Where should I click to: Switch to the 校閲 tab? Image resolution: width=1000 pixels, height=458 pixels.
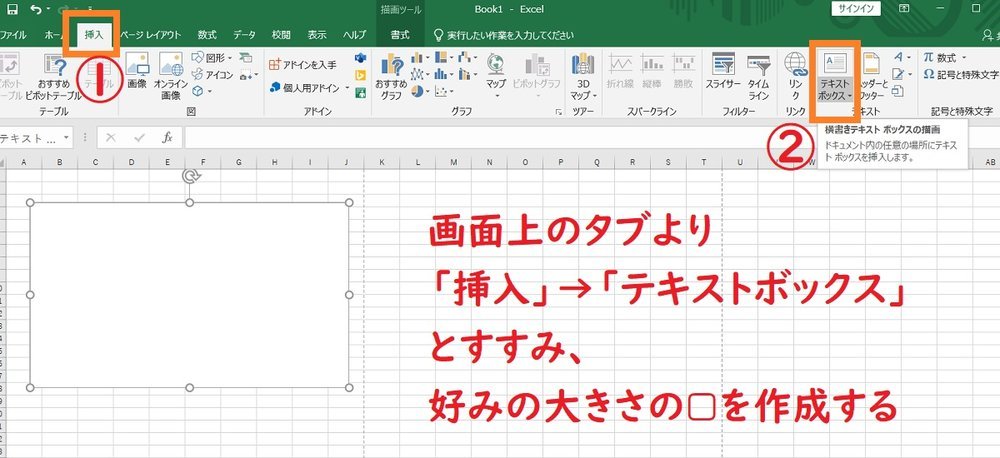coord(281,34)
